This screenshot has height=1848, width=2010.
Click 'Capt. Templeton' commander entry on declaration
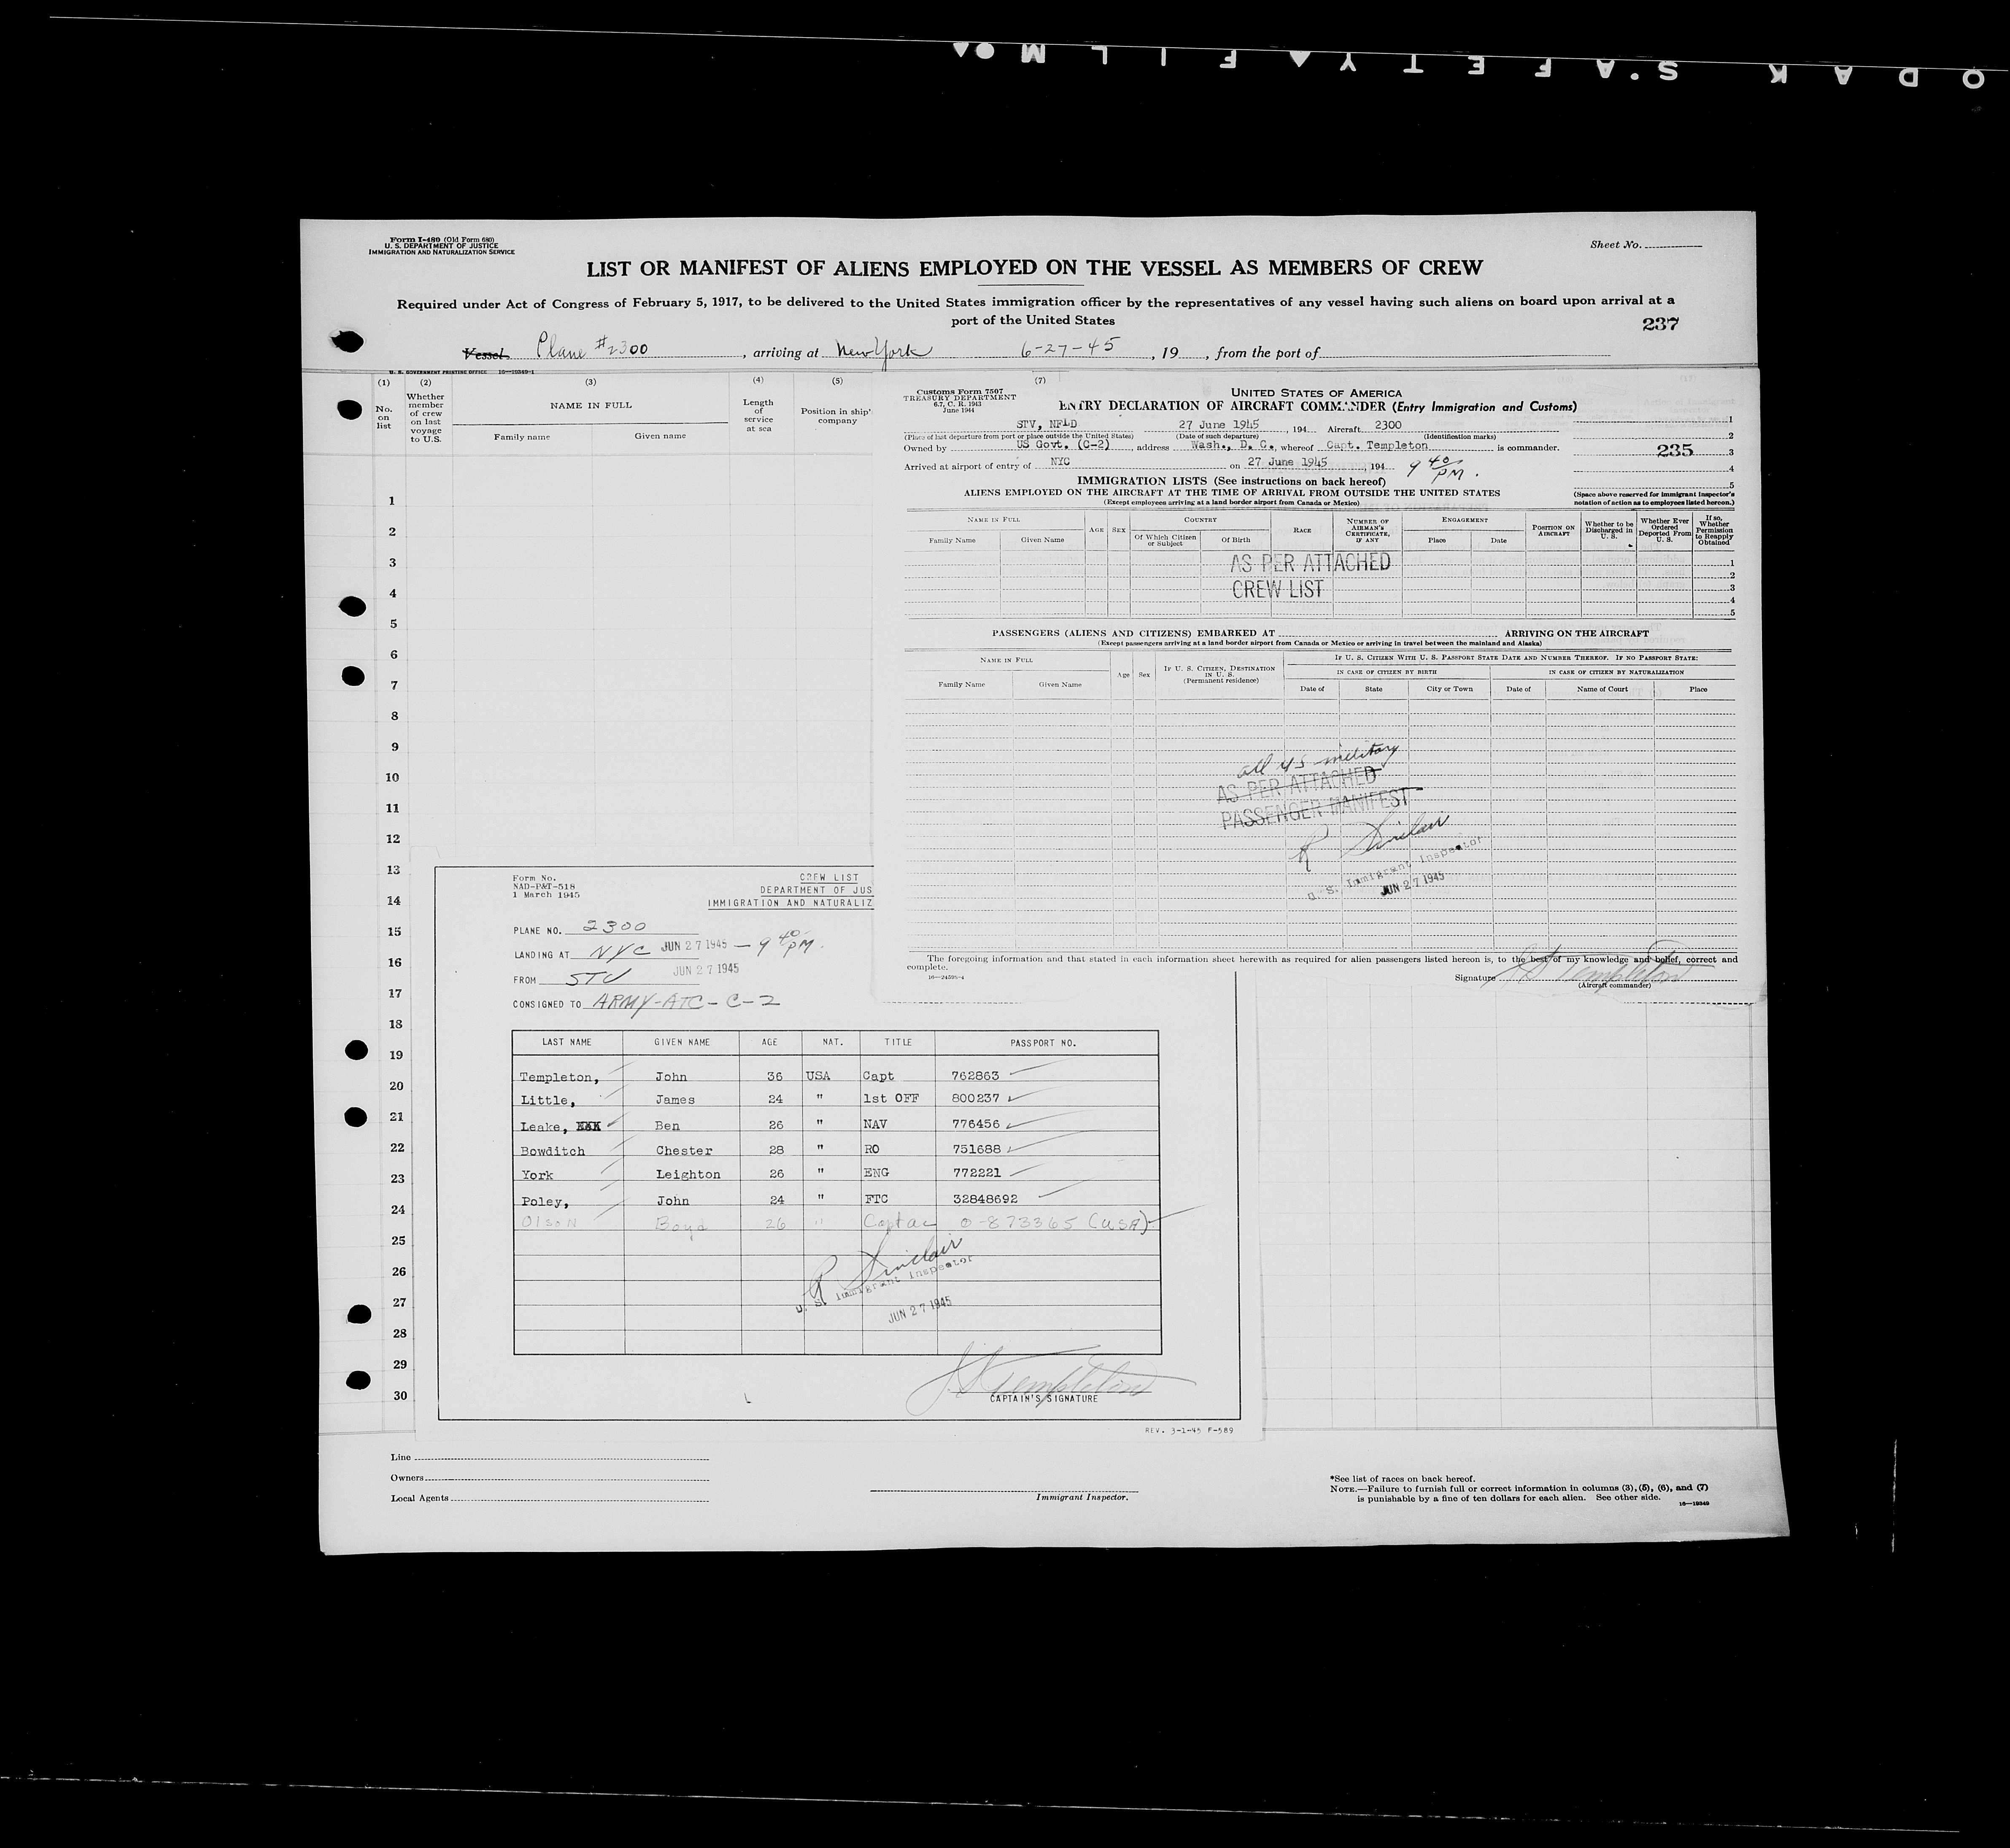[1376, 446]
